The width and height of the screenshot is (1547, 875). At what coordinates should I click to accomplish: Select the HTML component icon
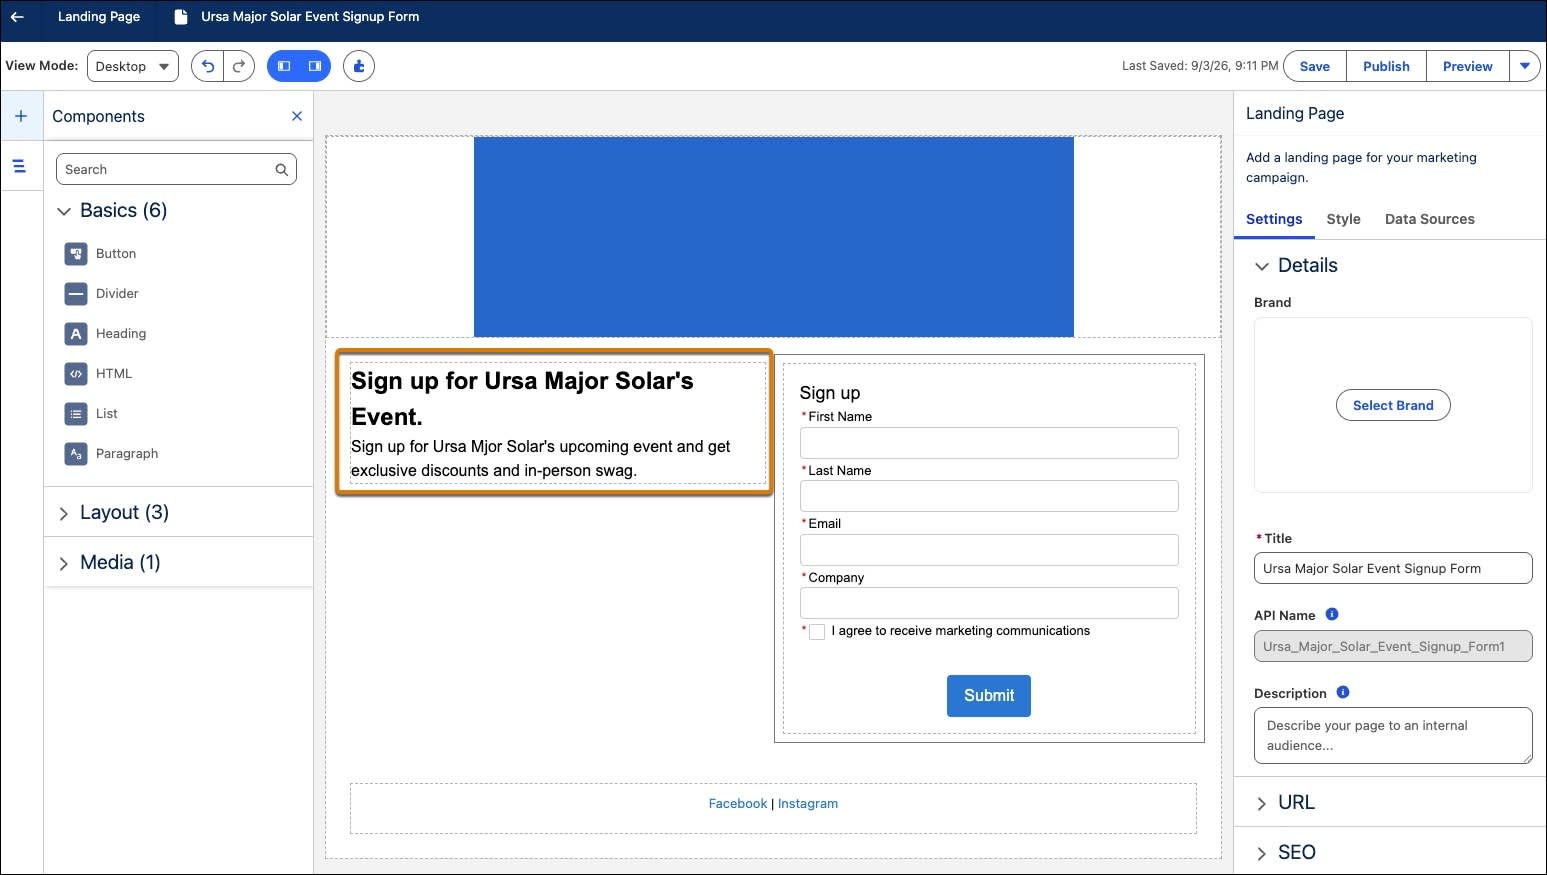click(x=76, y=374)
